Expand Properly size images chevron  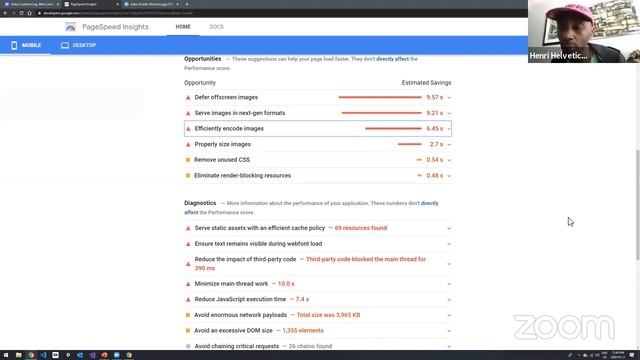(449, 144)
